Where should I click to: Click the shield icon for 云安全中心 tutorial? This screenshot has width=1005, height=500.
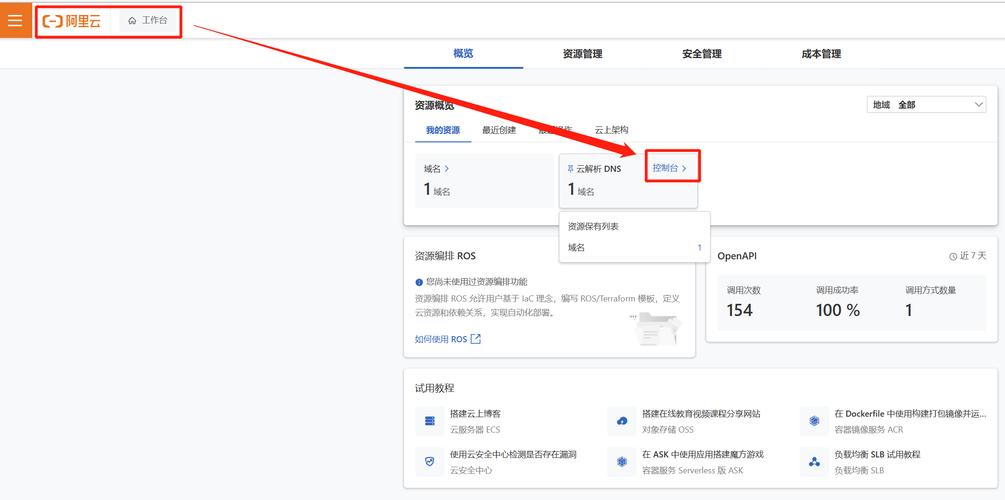point(429,461)
